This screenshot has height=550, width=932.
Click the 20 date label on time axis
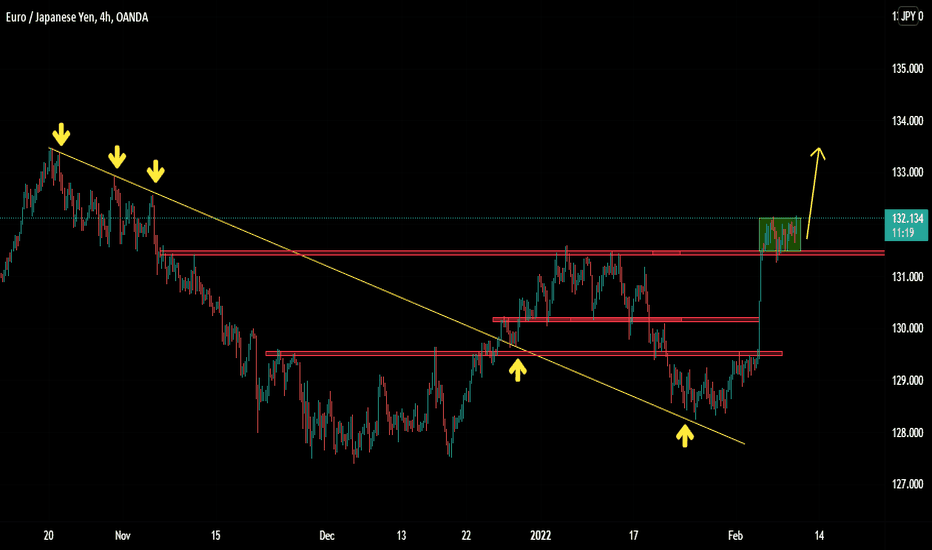(x=49, y=536)
